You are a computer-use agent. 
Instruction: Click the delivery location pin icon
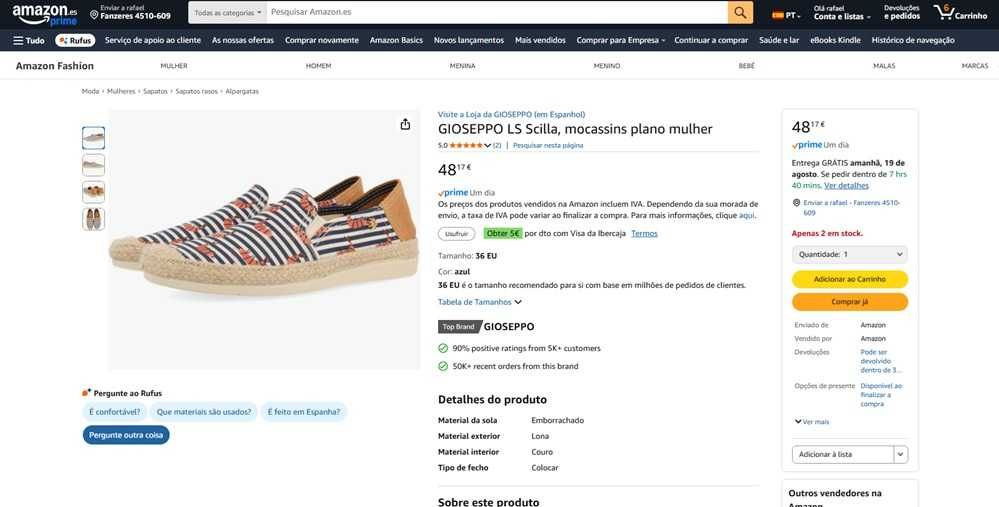(94, 15)
